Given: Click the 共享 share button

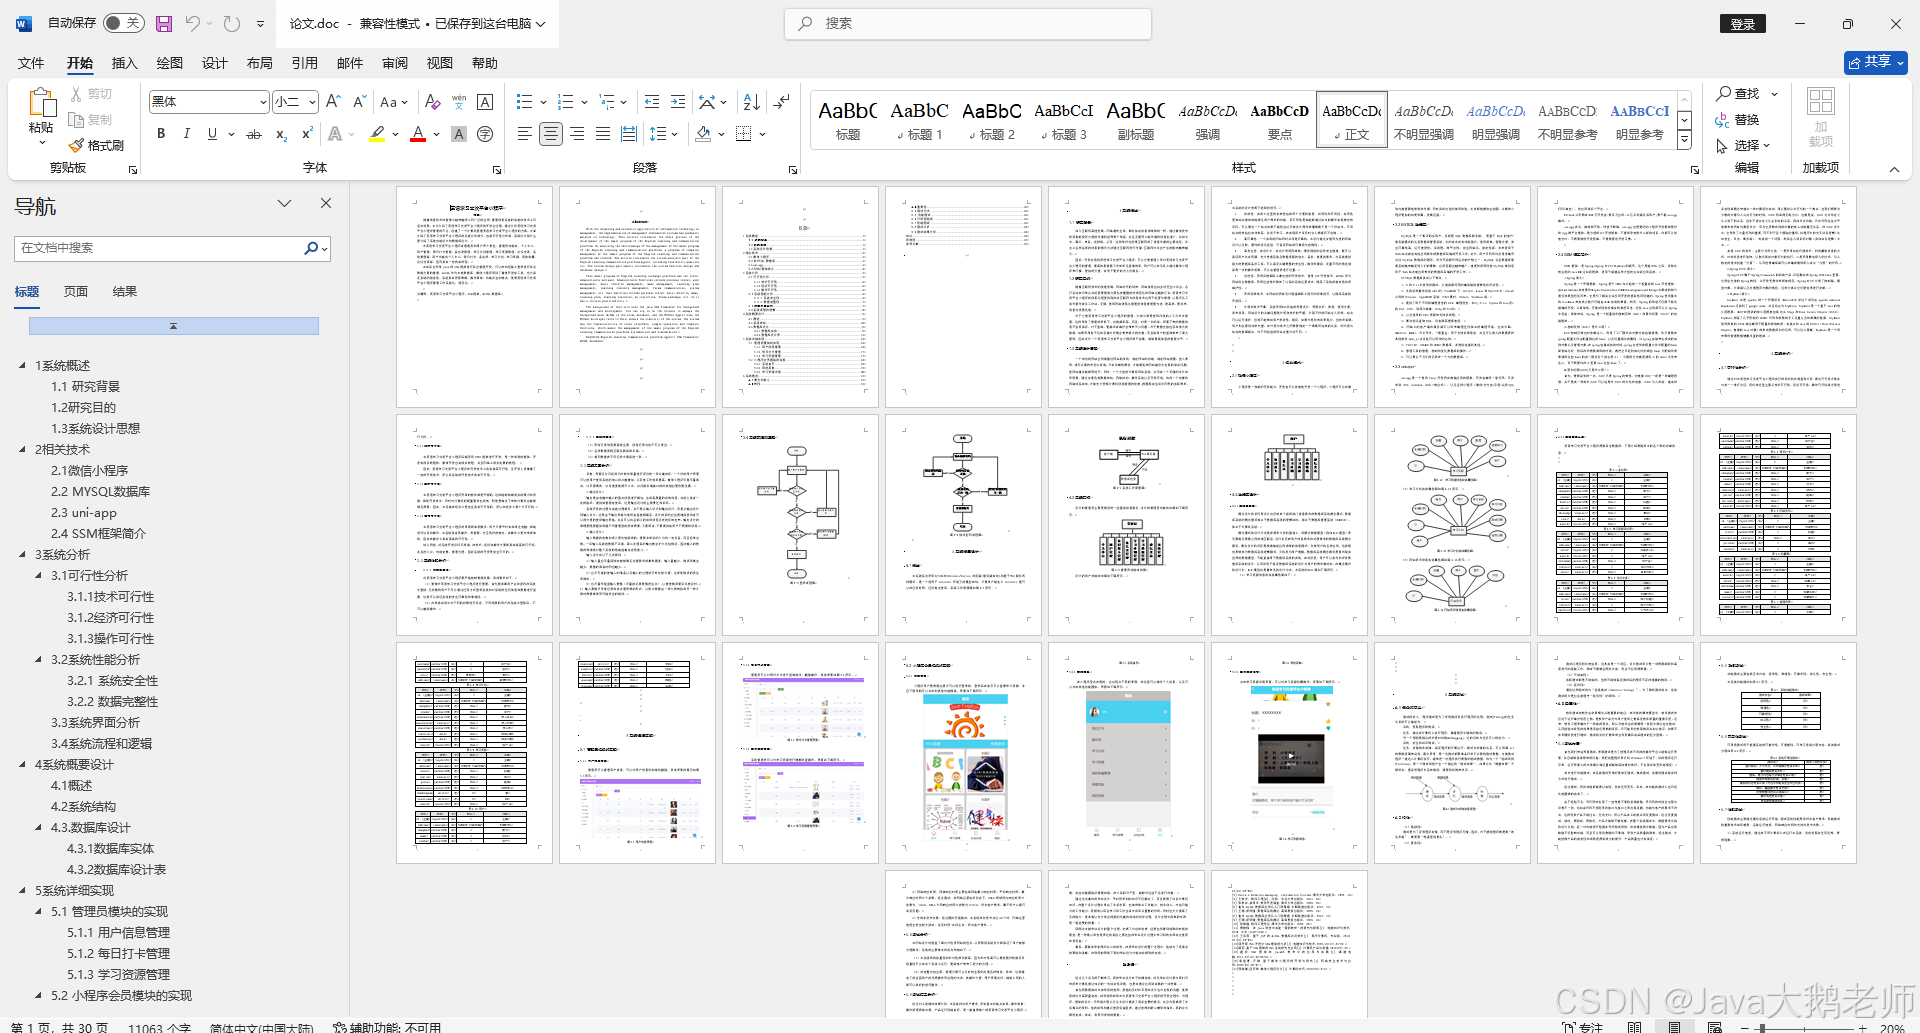Looking at the screenshot, I should tap(1875, 62).
